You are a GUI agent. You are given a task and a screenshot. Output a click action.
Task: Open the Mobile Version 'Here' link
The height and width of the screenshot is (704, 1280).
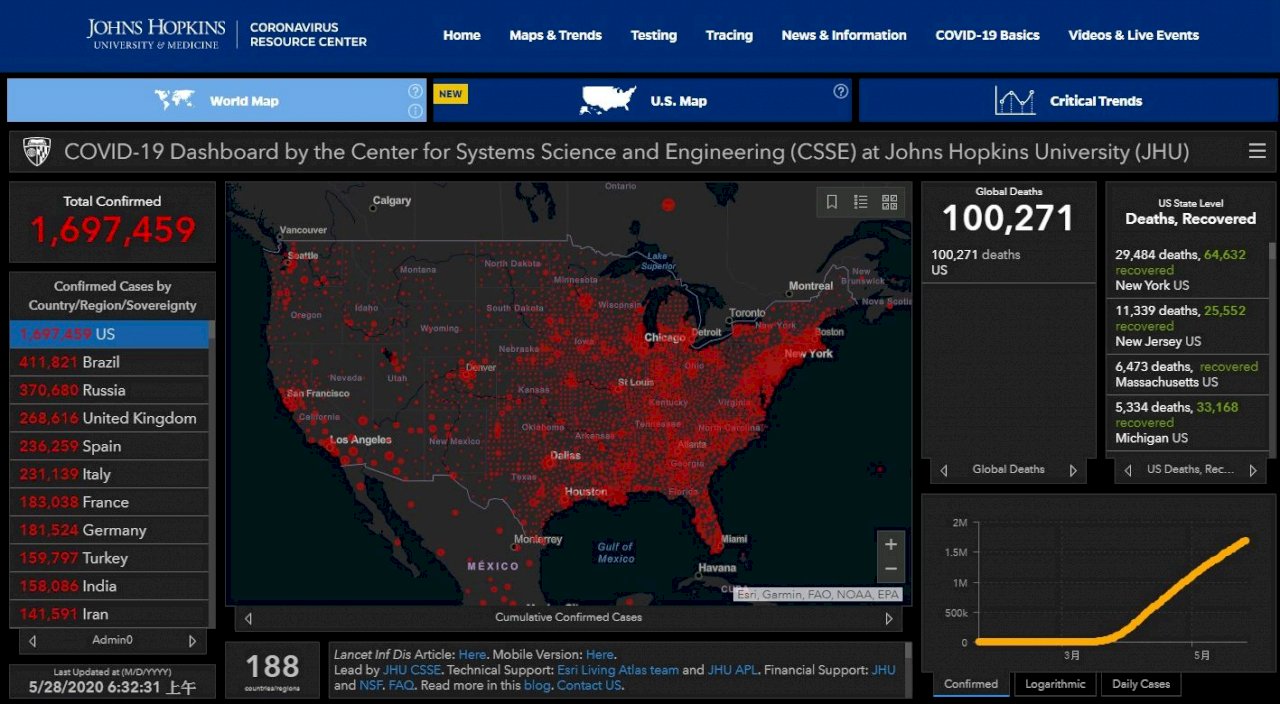(600, 654)
